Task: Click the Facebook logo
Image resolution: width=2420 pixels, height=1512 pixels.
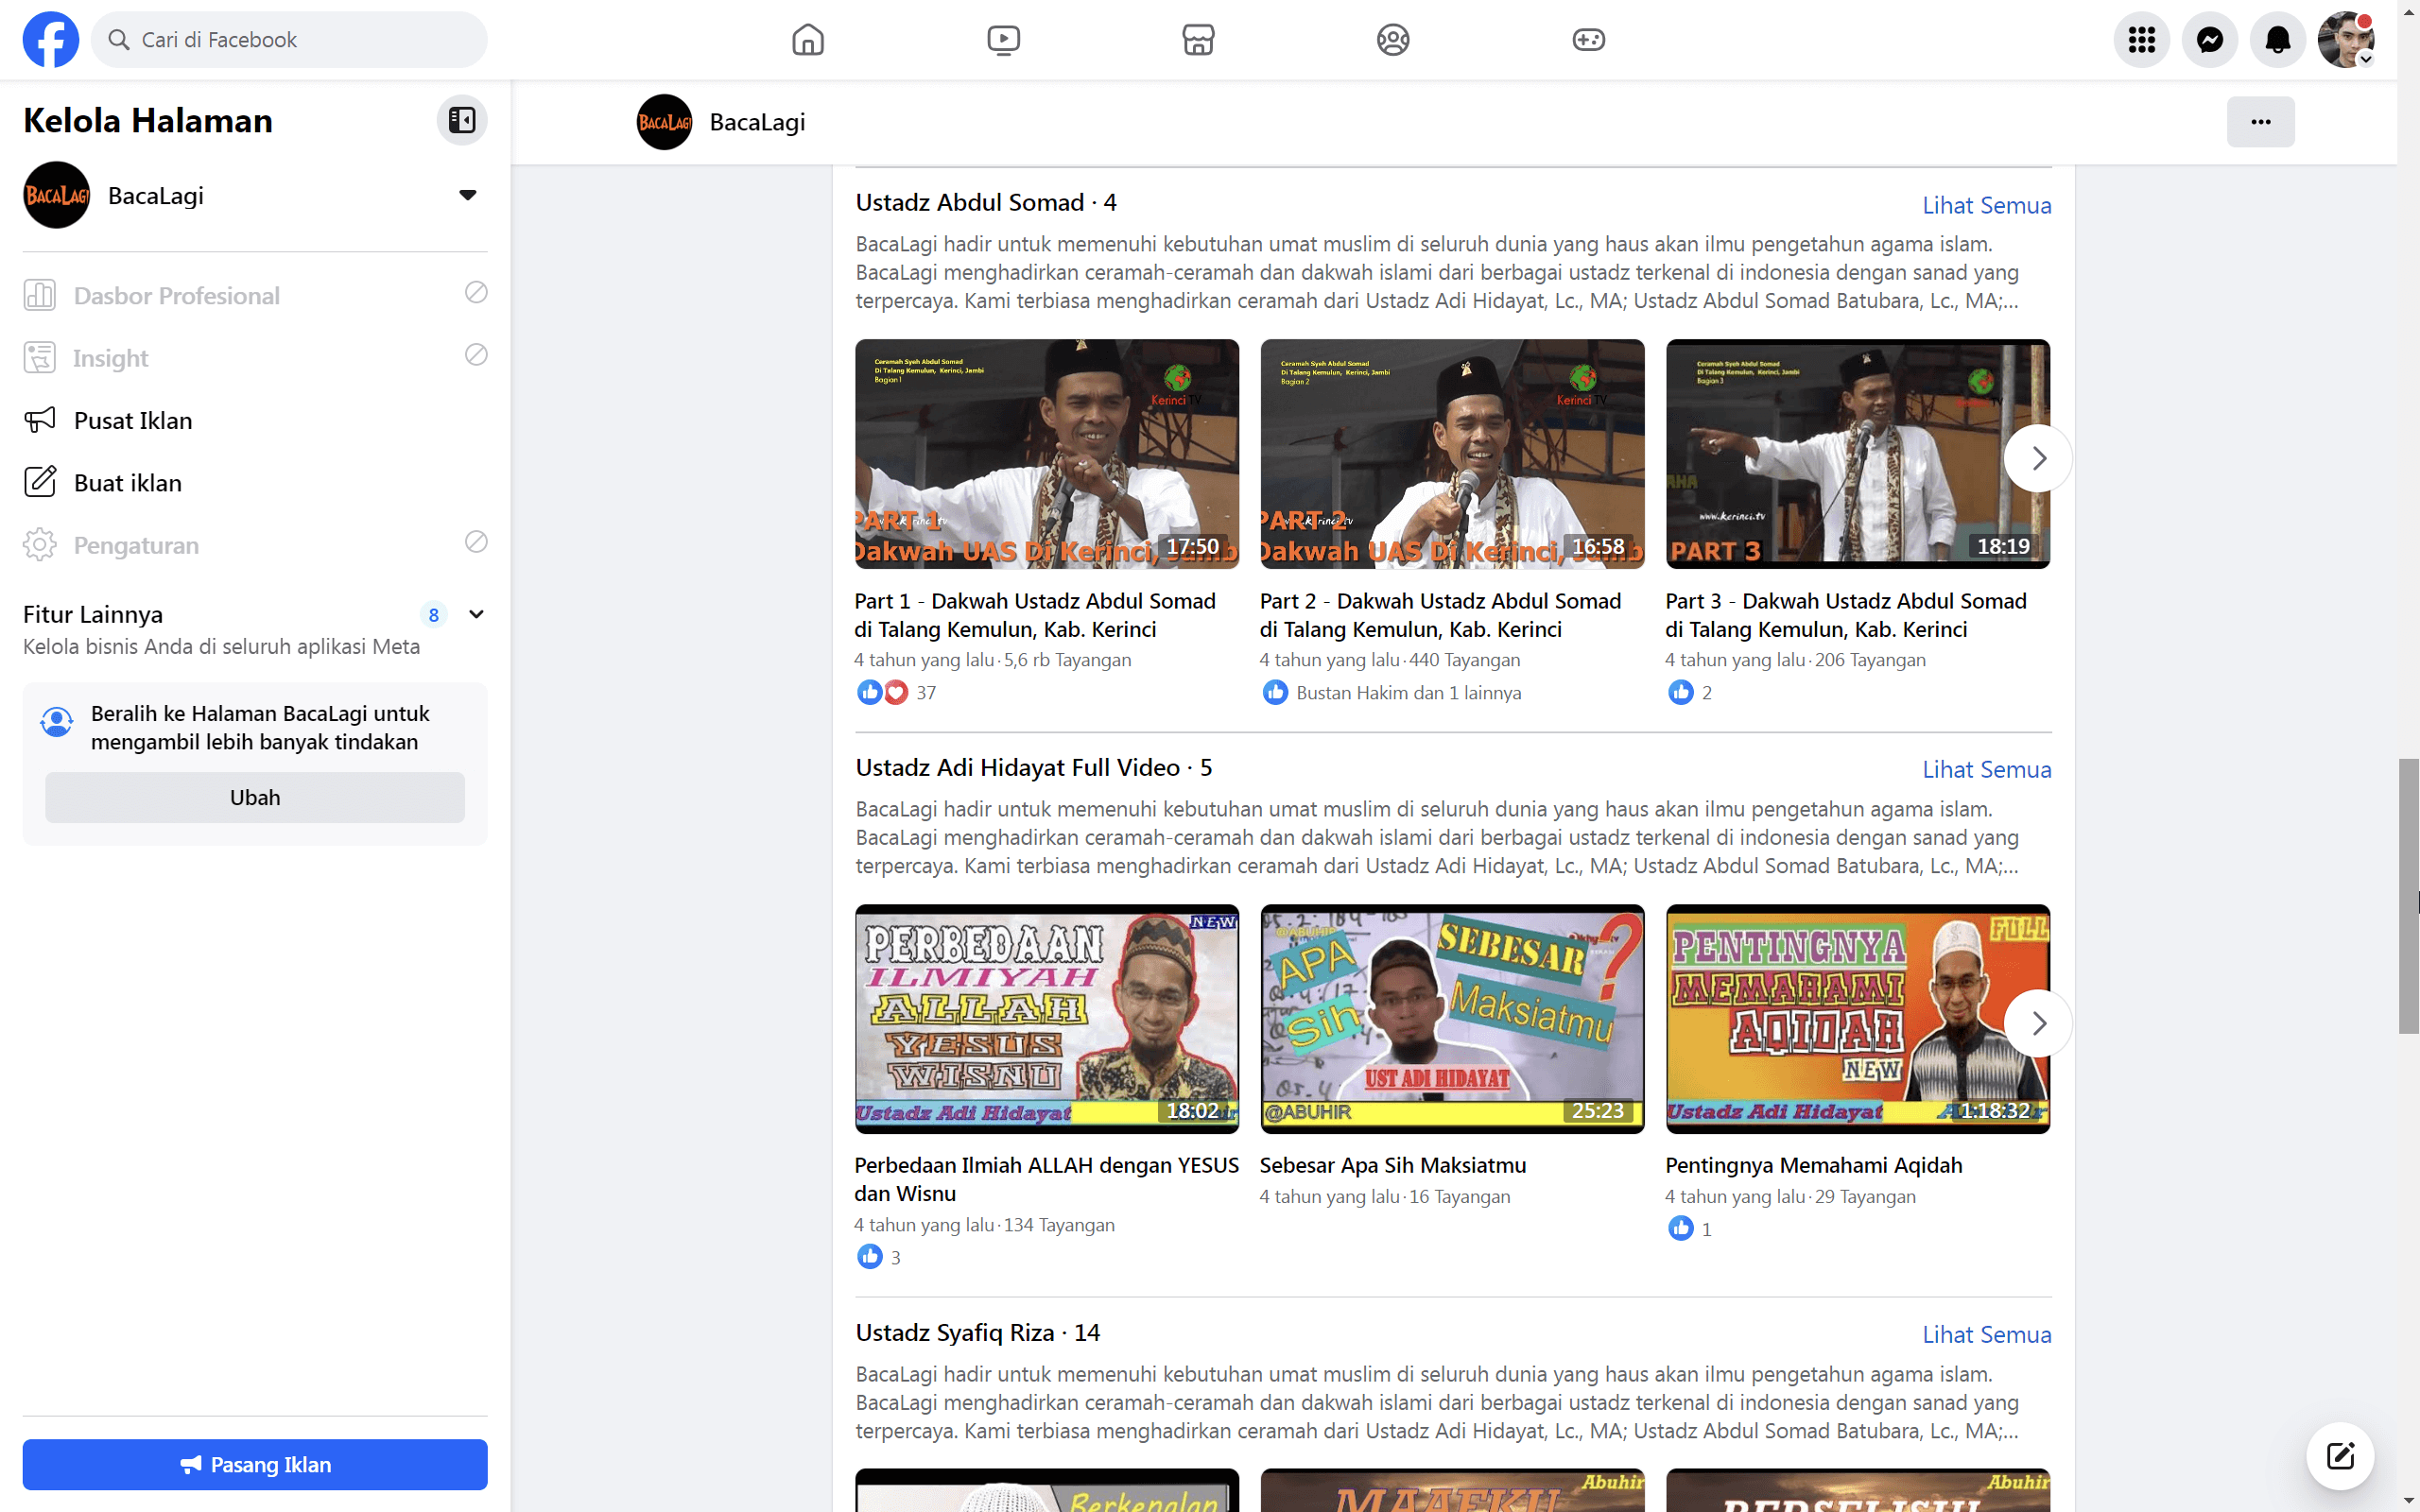Action: tap(51, 40)
